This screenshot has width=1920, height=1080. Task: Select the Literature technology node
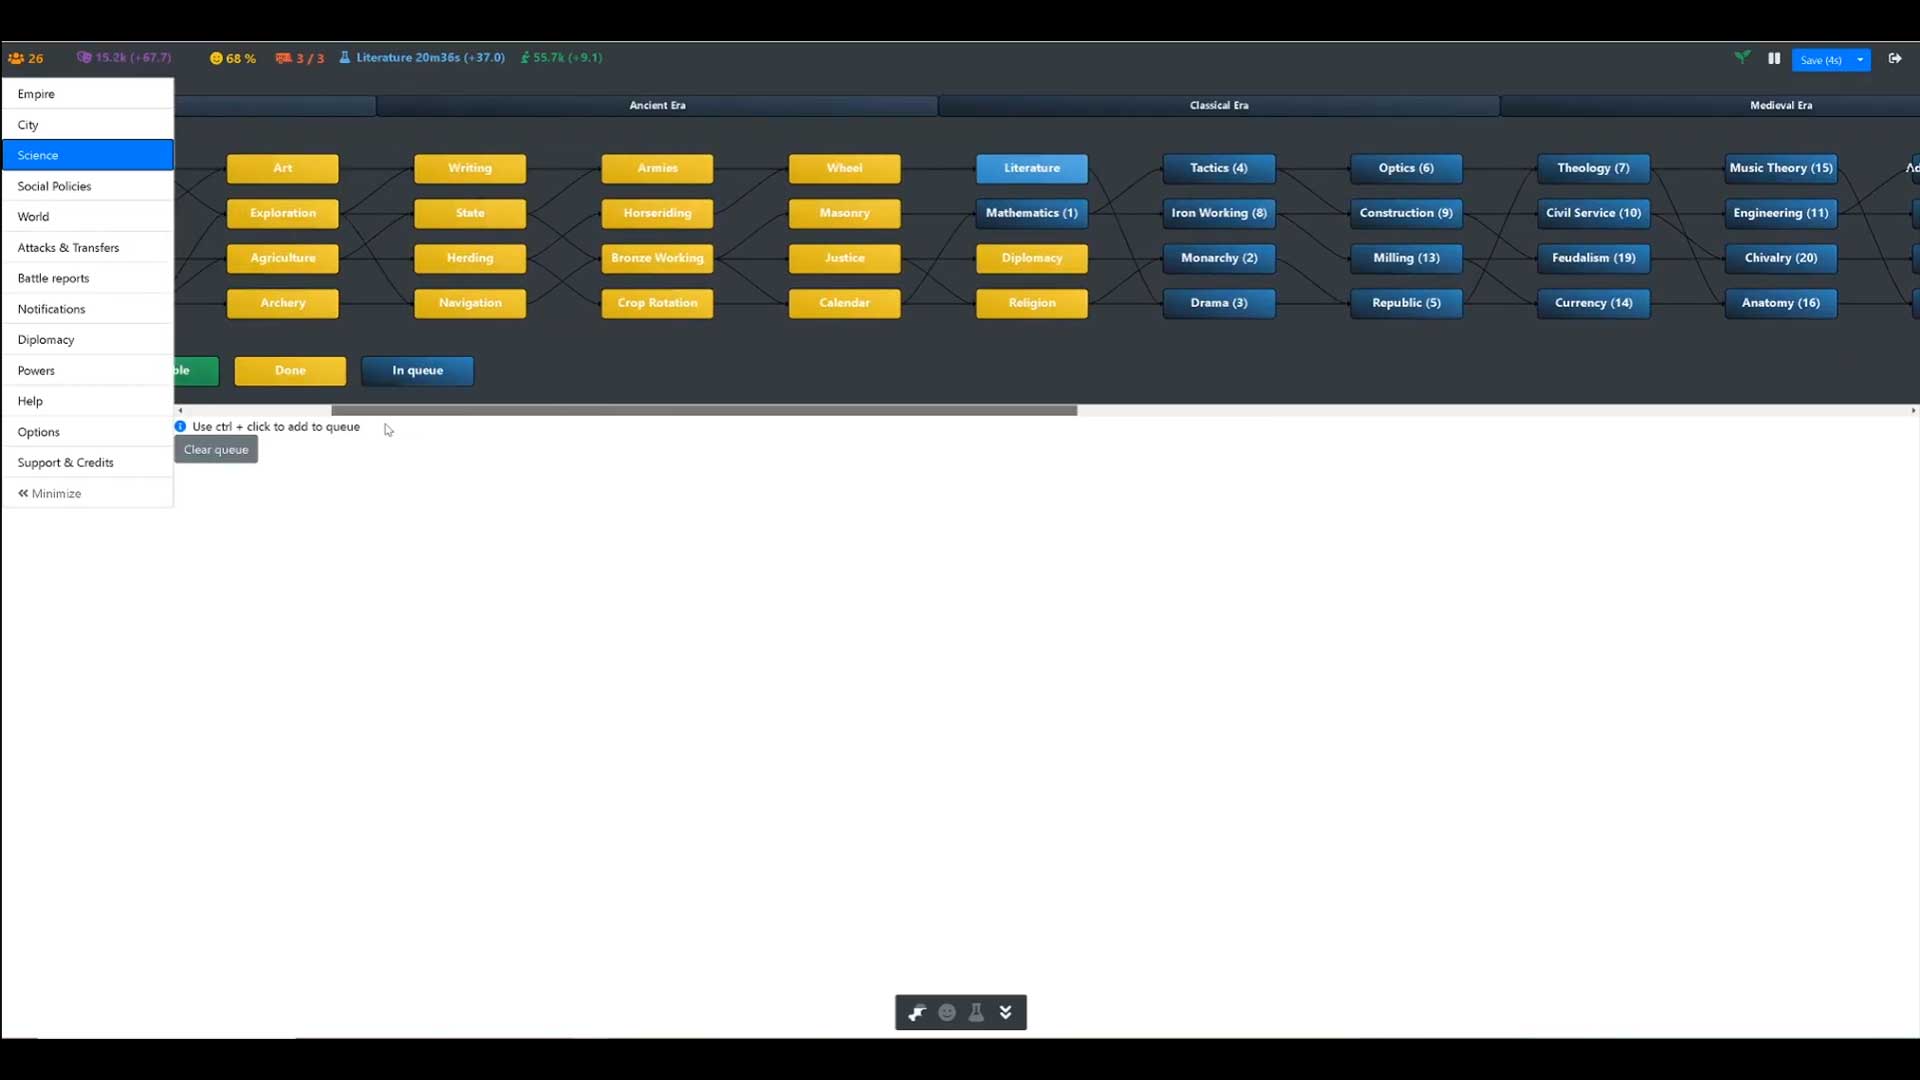1032,168
